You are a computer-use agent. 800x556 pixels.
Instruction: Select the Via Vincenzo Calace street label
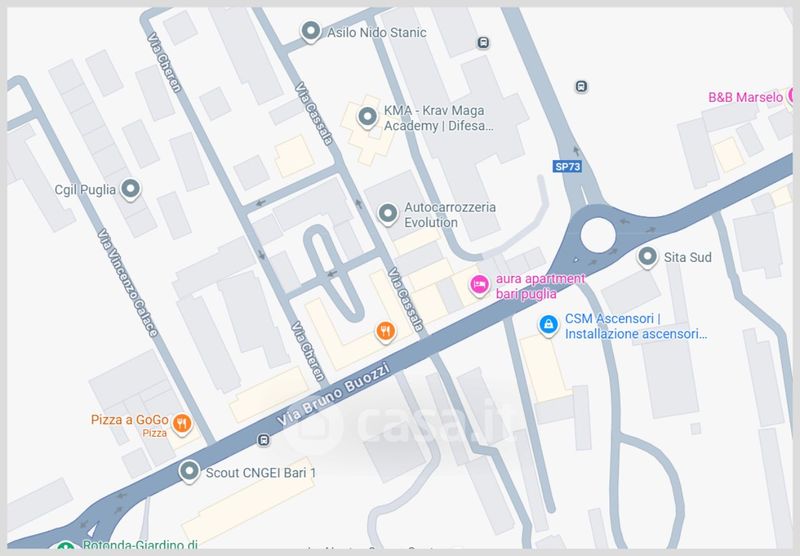tap(128, 283)
